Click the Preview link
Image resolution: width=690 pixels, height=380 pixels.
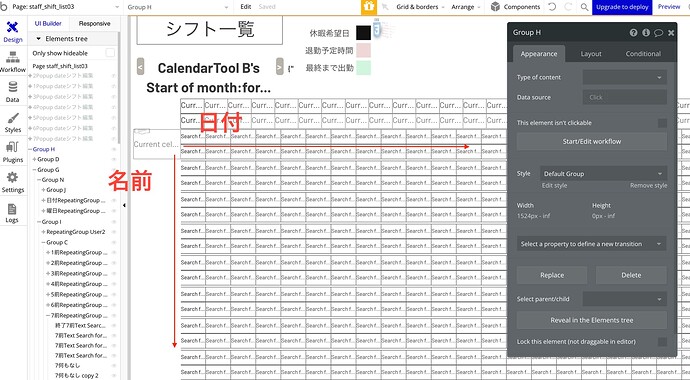669,7
